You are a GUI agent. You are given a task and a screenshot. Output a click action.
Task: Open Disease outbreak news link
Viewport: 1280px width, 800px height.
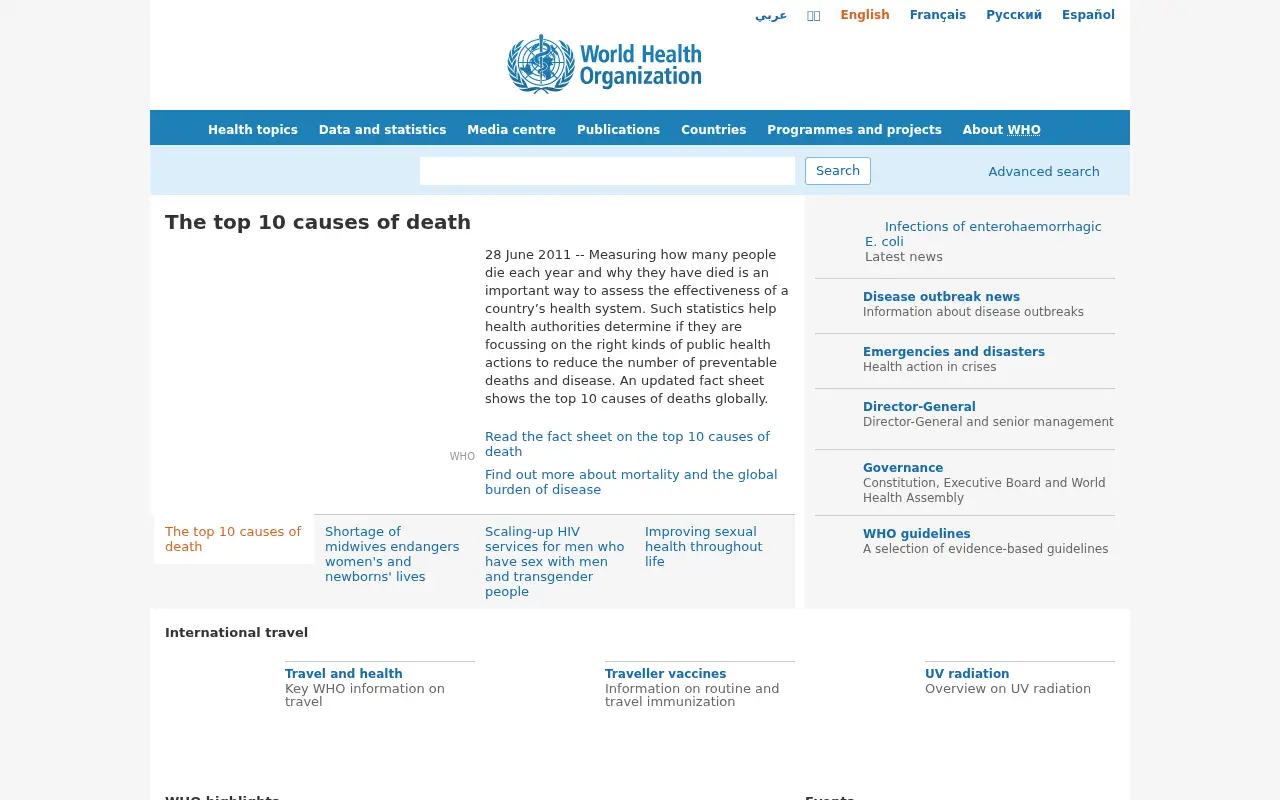tap(941, 297)
